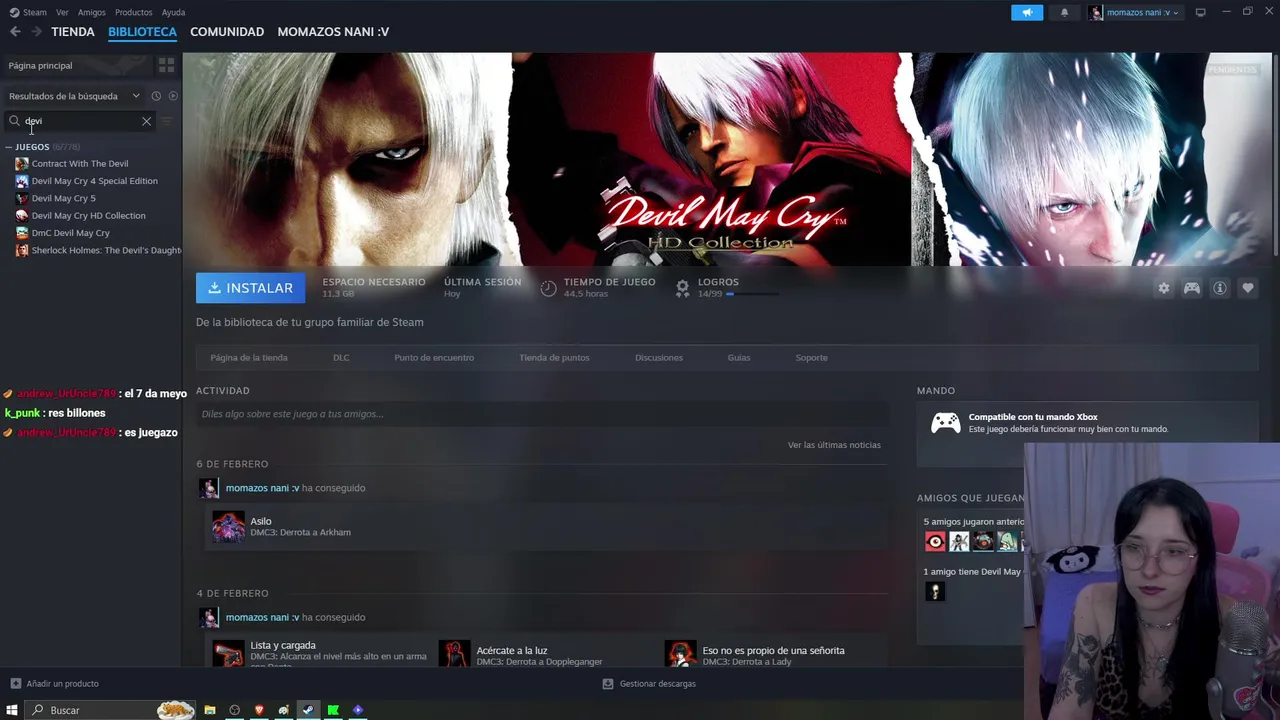Sort library by recent clock icon
Viewport: 1280px width, 720px height.
point(156,96)
